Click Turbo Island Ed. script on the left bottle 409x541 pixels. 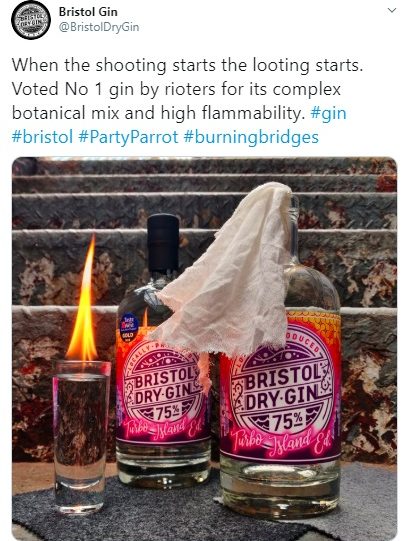click(162, 429)
